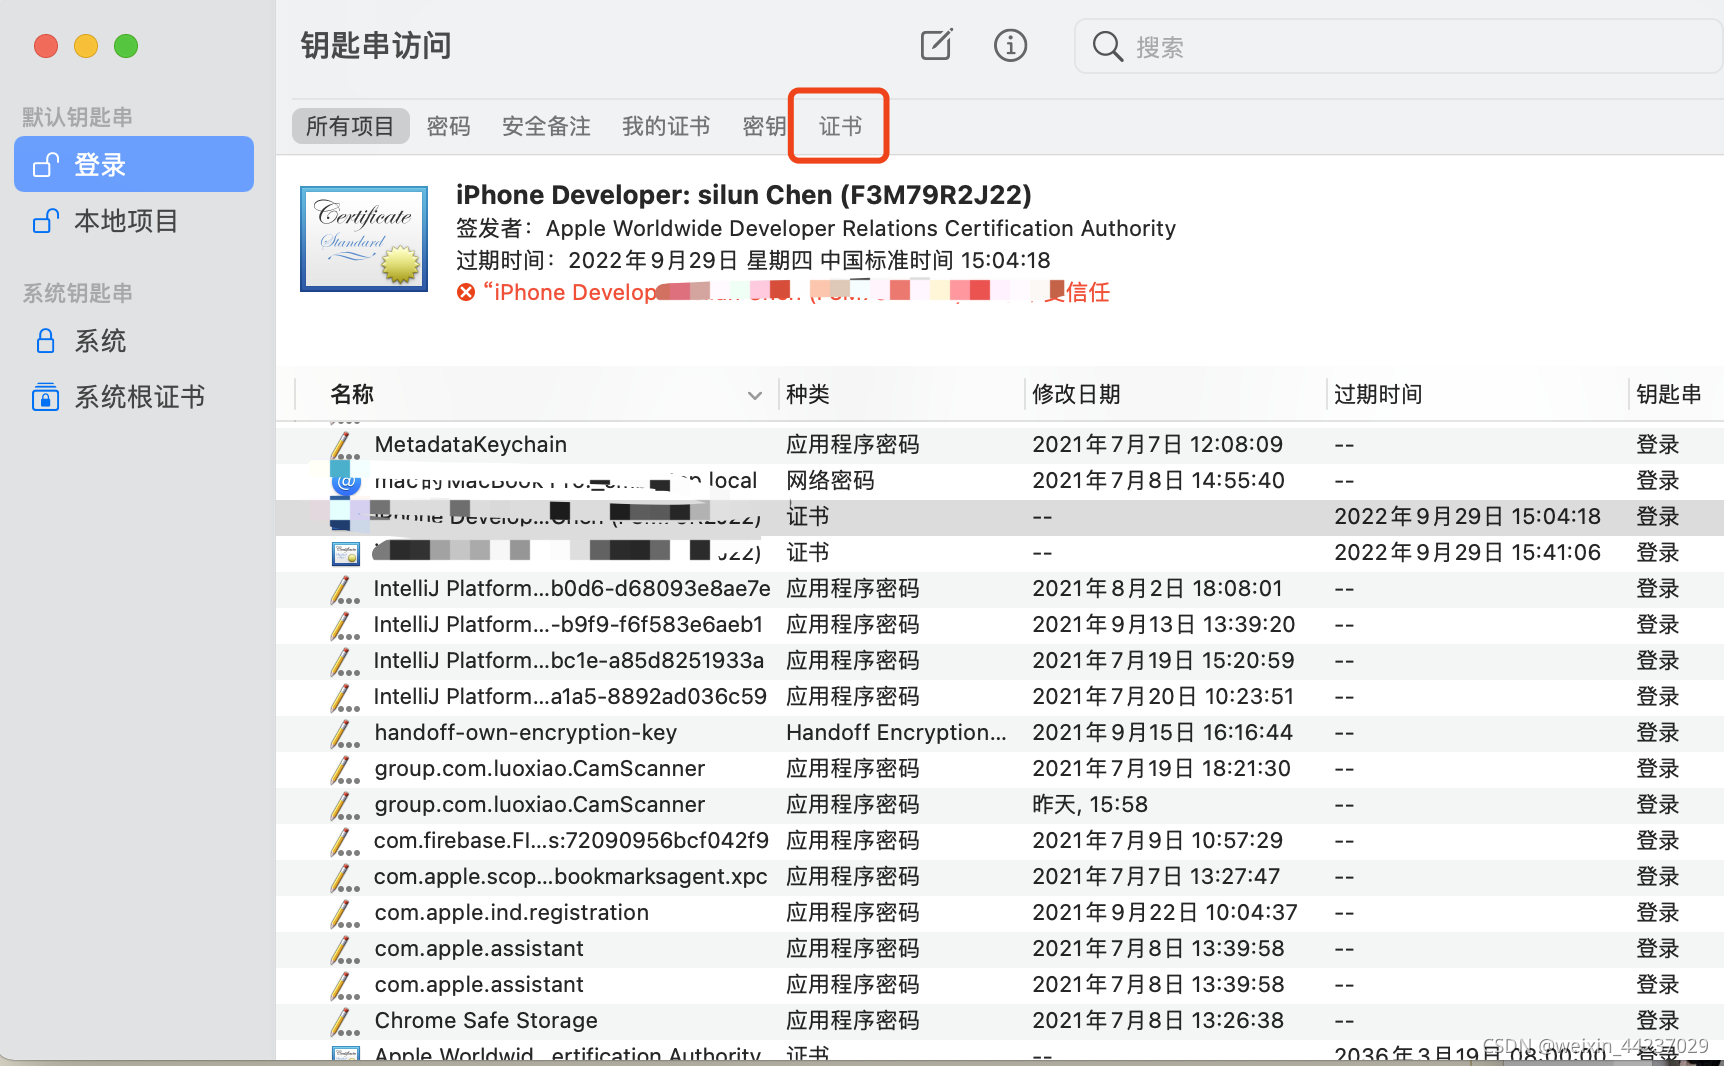This screenshot has width=1724, height=1066.
Task: Sort by the 名称 column header
Action: coord(352,394)
